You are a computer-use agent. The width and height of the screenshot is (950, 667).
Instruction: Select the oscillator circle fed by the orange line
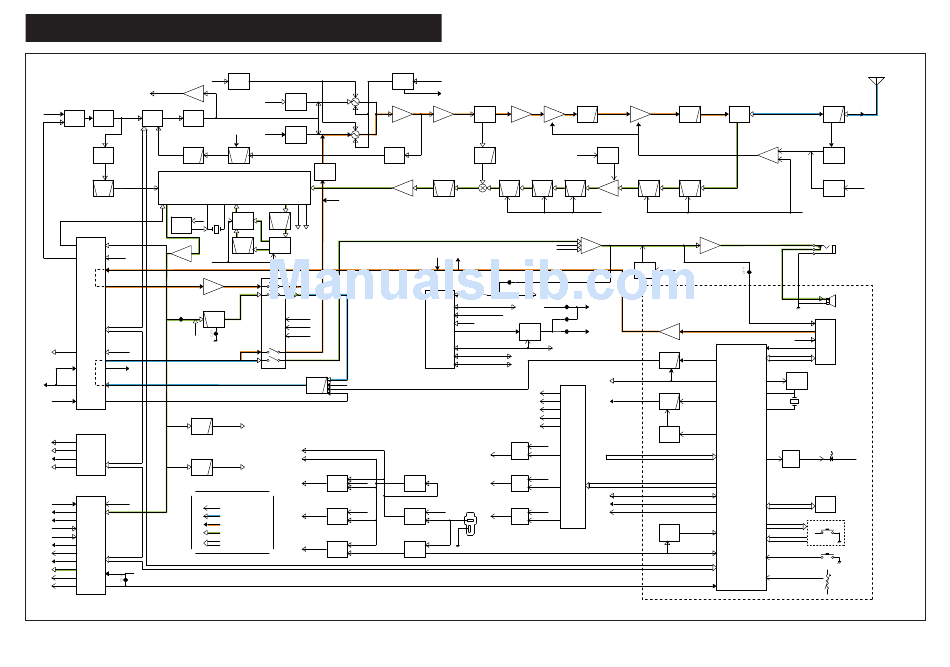pyautogui.click(x=356, y=134)
